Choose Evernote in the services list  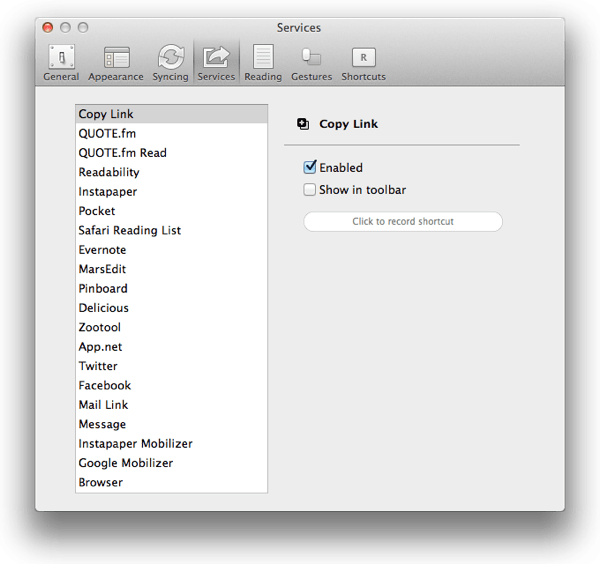coord(103,250)
